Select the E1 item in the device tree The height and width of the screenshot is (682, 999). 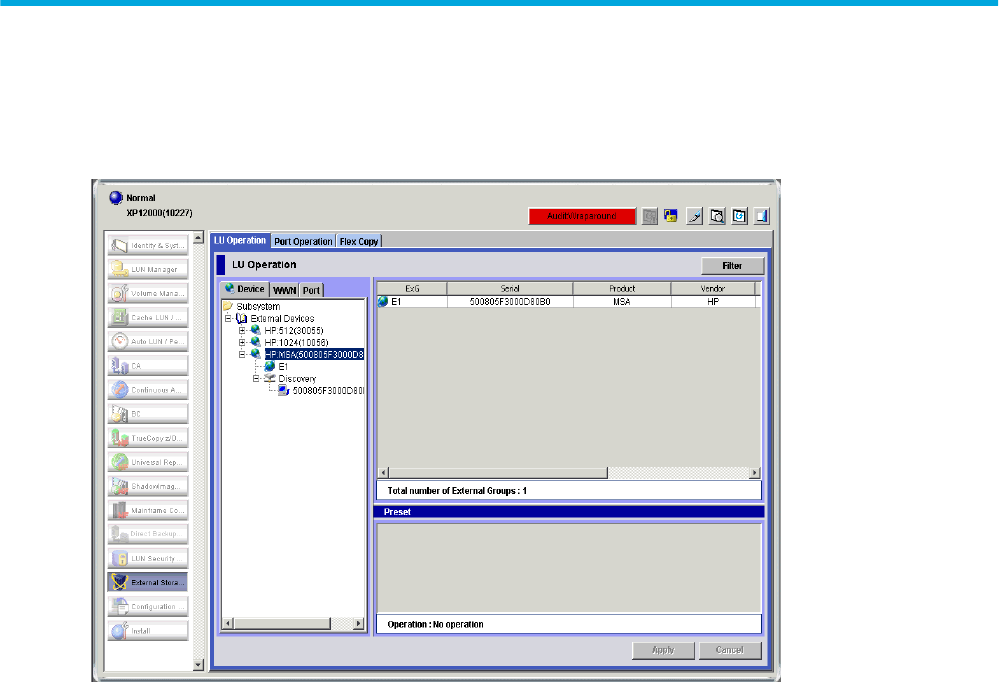click(x=282, y=367)
